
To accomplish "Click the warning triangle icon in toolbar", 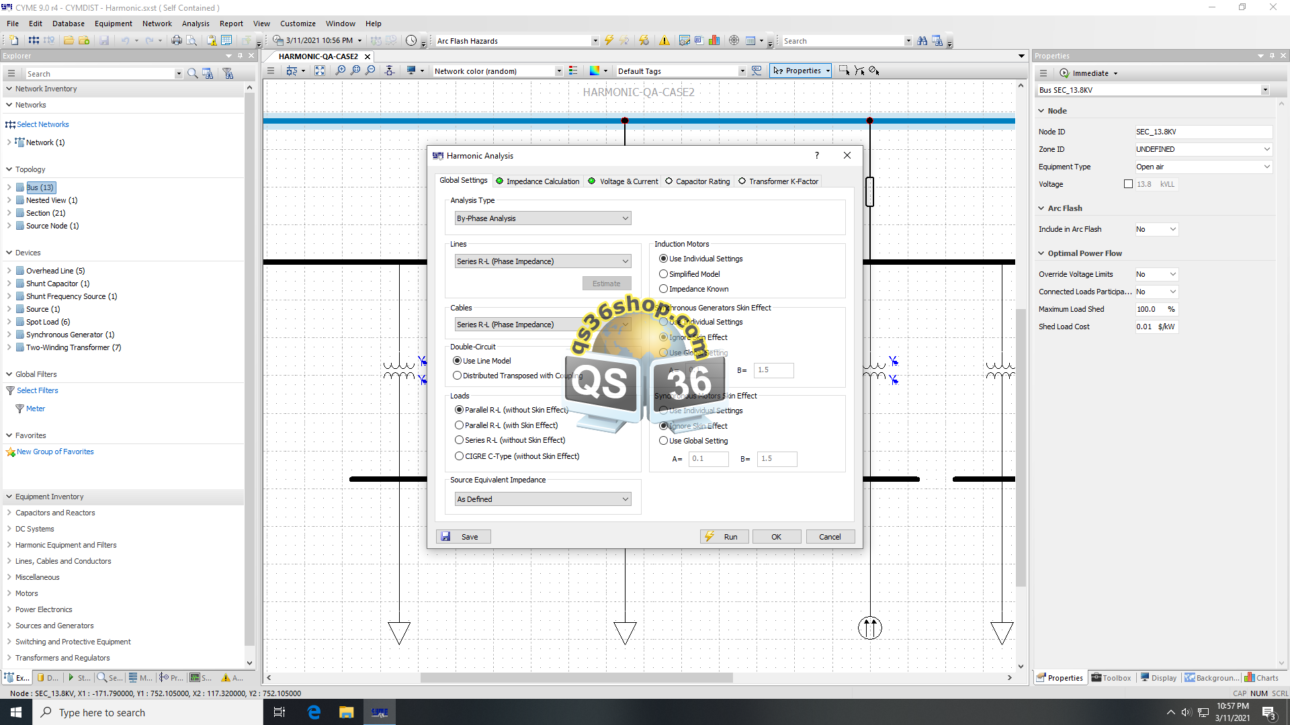I will (664, 41).
